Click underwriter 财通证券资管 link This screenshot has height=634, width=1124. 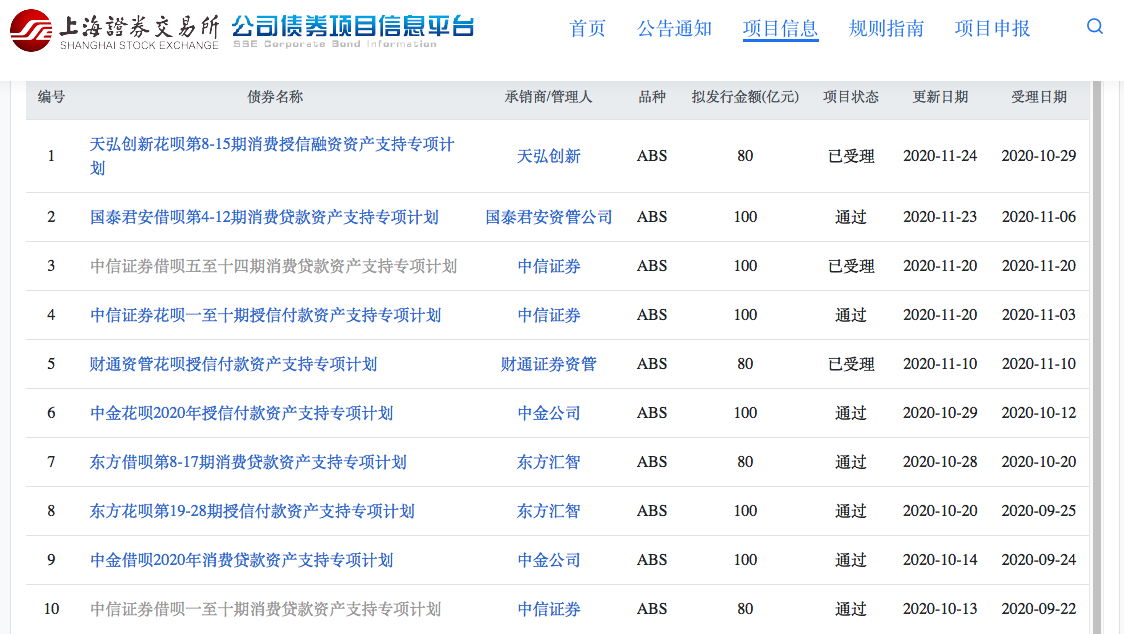point(549,364)
